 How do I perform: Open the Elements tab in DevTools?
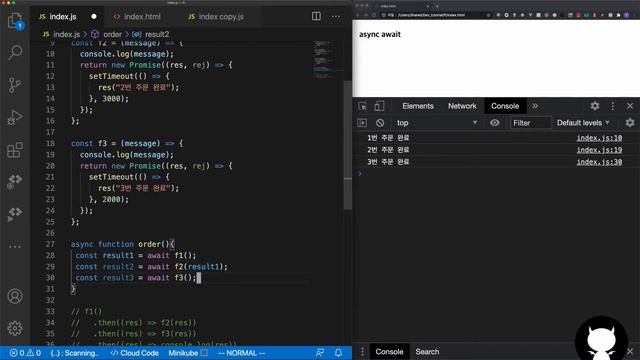click(x=418, y=106)
